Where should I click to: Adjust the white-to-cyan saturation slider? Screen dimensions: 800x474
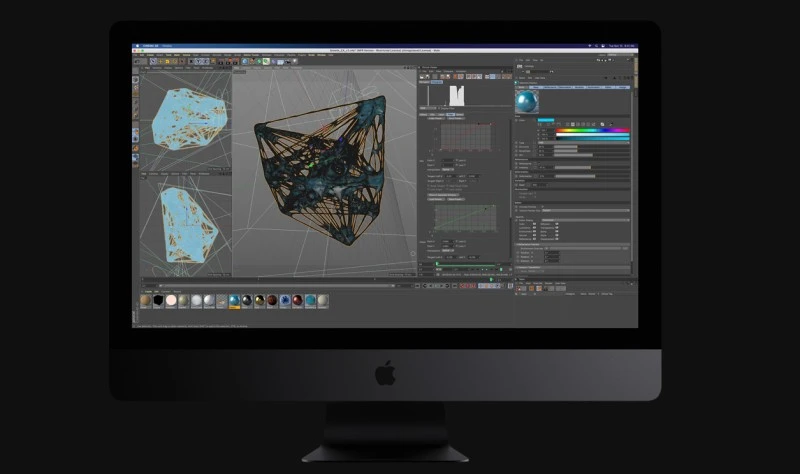click(x=592, y=135)
